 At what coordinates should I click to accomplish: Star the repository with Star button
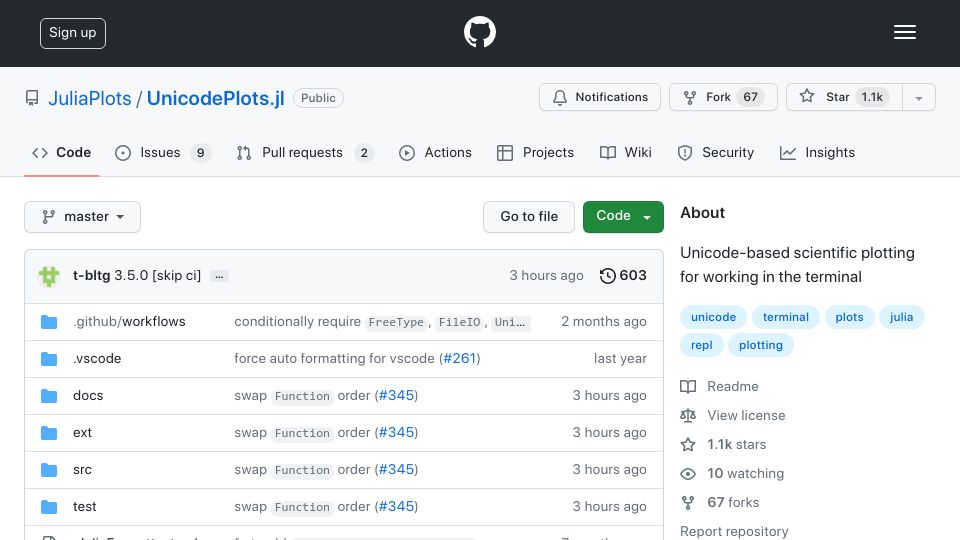point(844,97)
